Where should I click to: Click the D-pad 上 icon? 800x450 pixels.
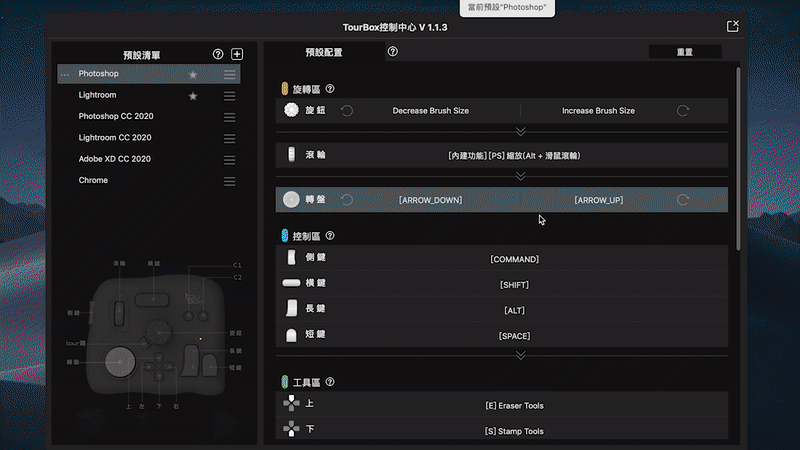291,403
